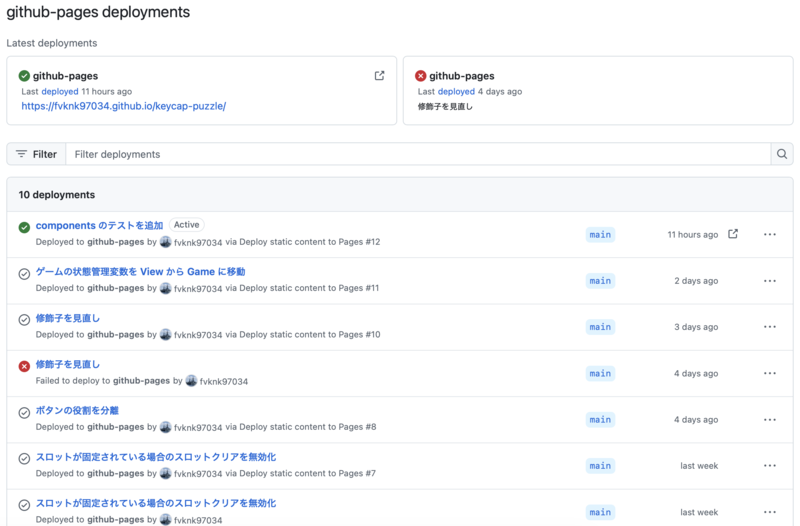Click 'github-pages deployments' page heading
Image resolution: width=800 pixels, height=526 pixels.
pos(98,12)
